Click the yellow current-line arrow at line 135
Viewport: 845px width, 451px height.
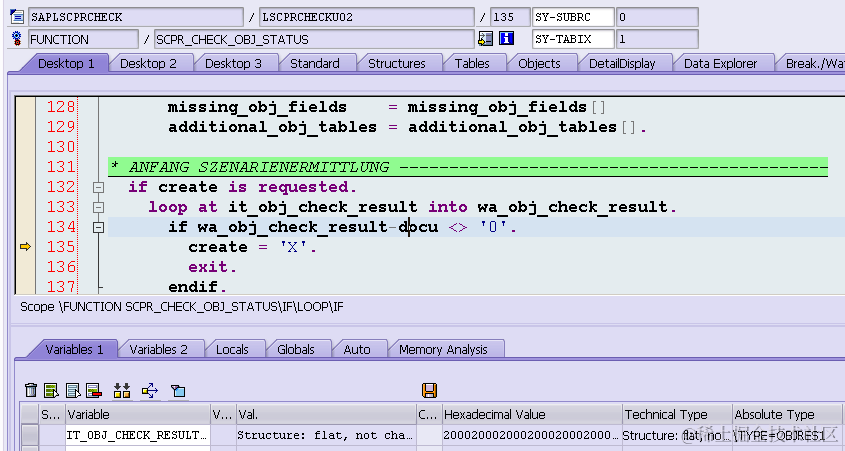[25, 247]
